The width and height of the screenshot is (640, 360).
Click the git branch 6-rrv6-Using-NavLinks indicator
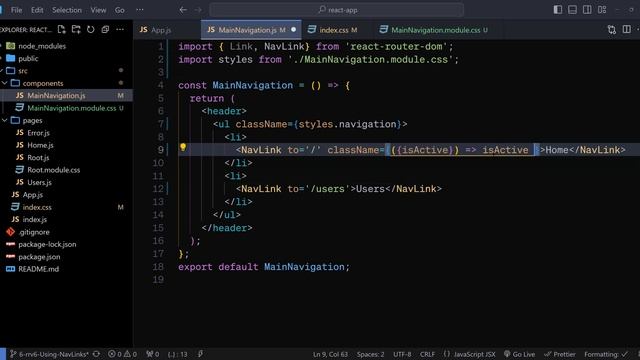point(49,354)
